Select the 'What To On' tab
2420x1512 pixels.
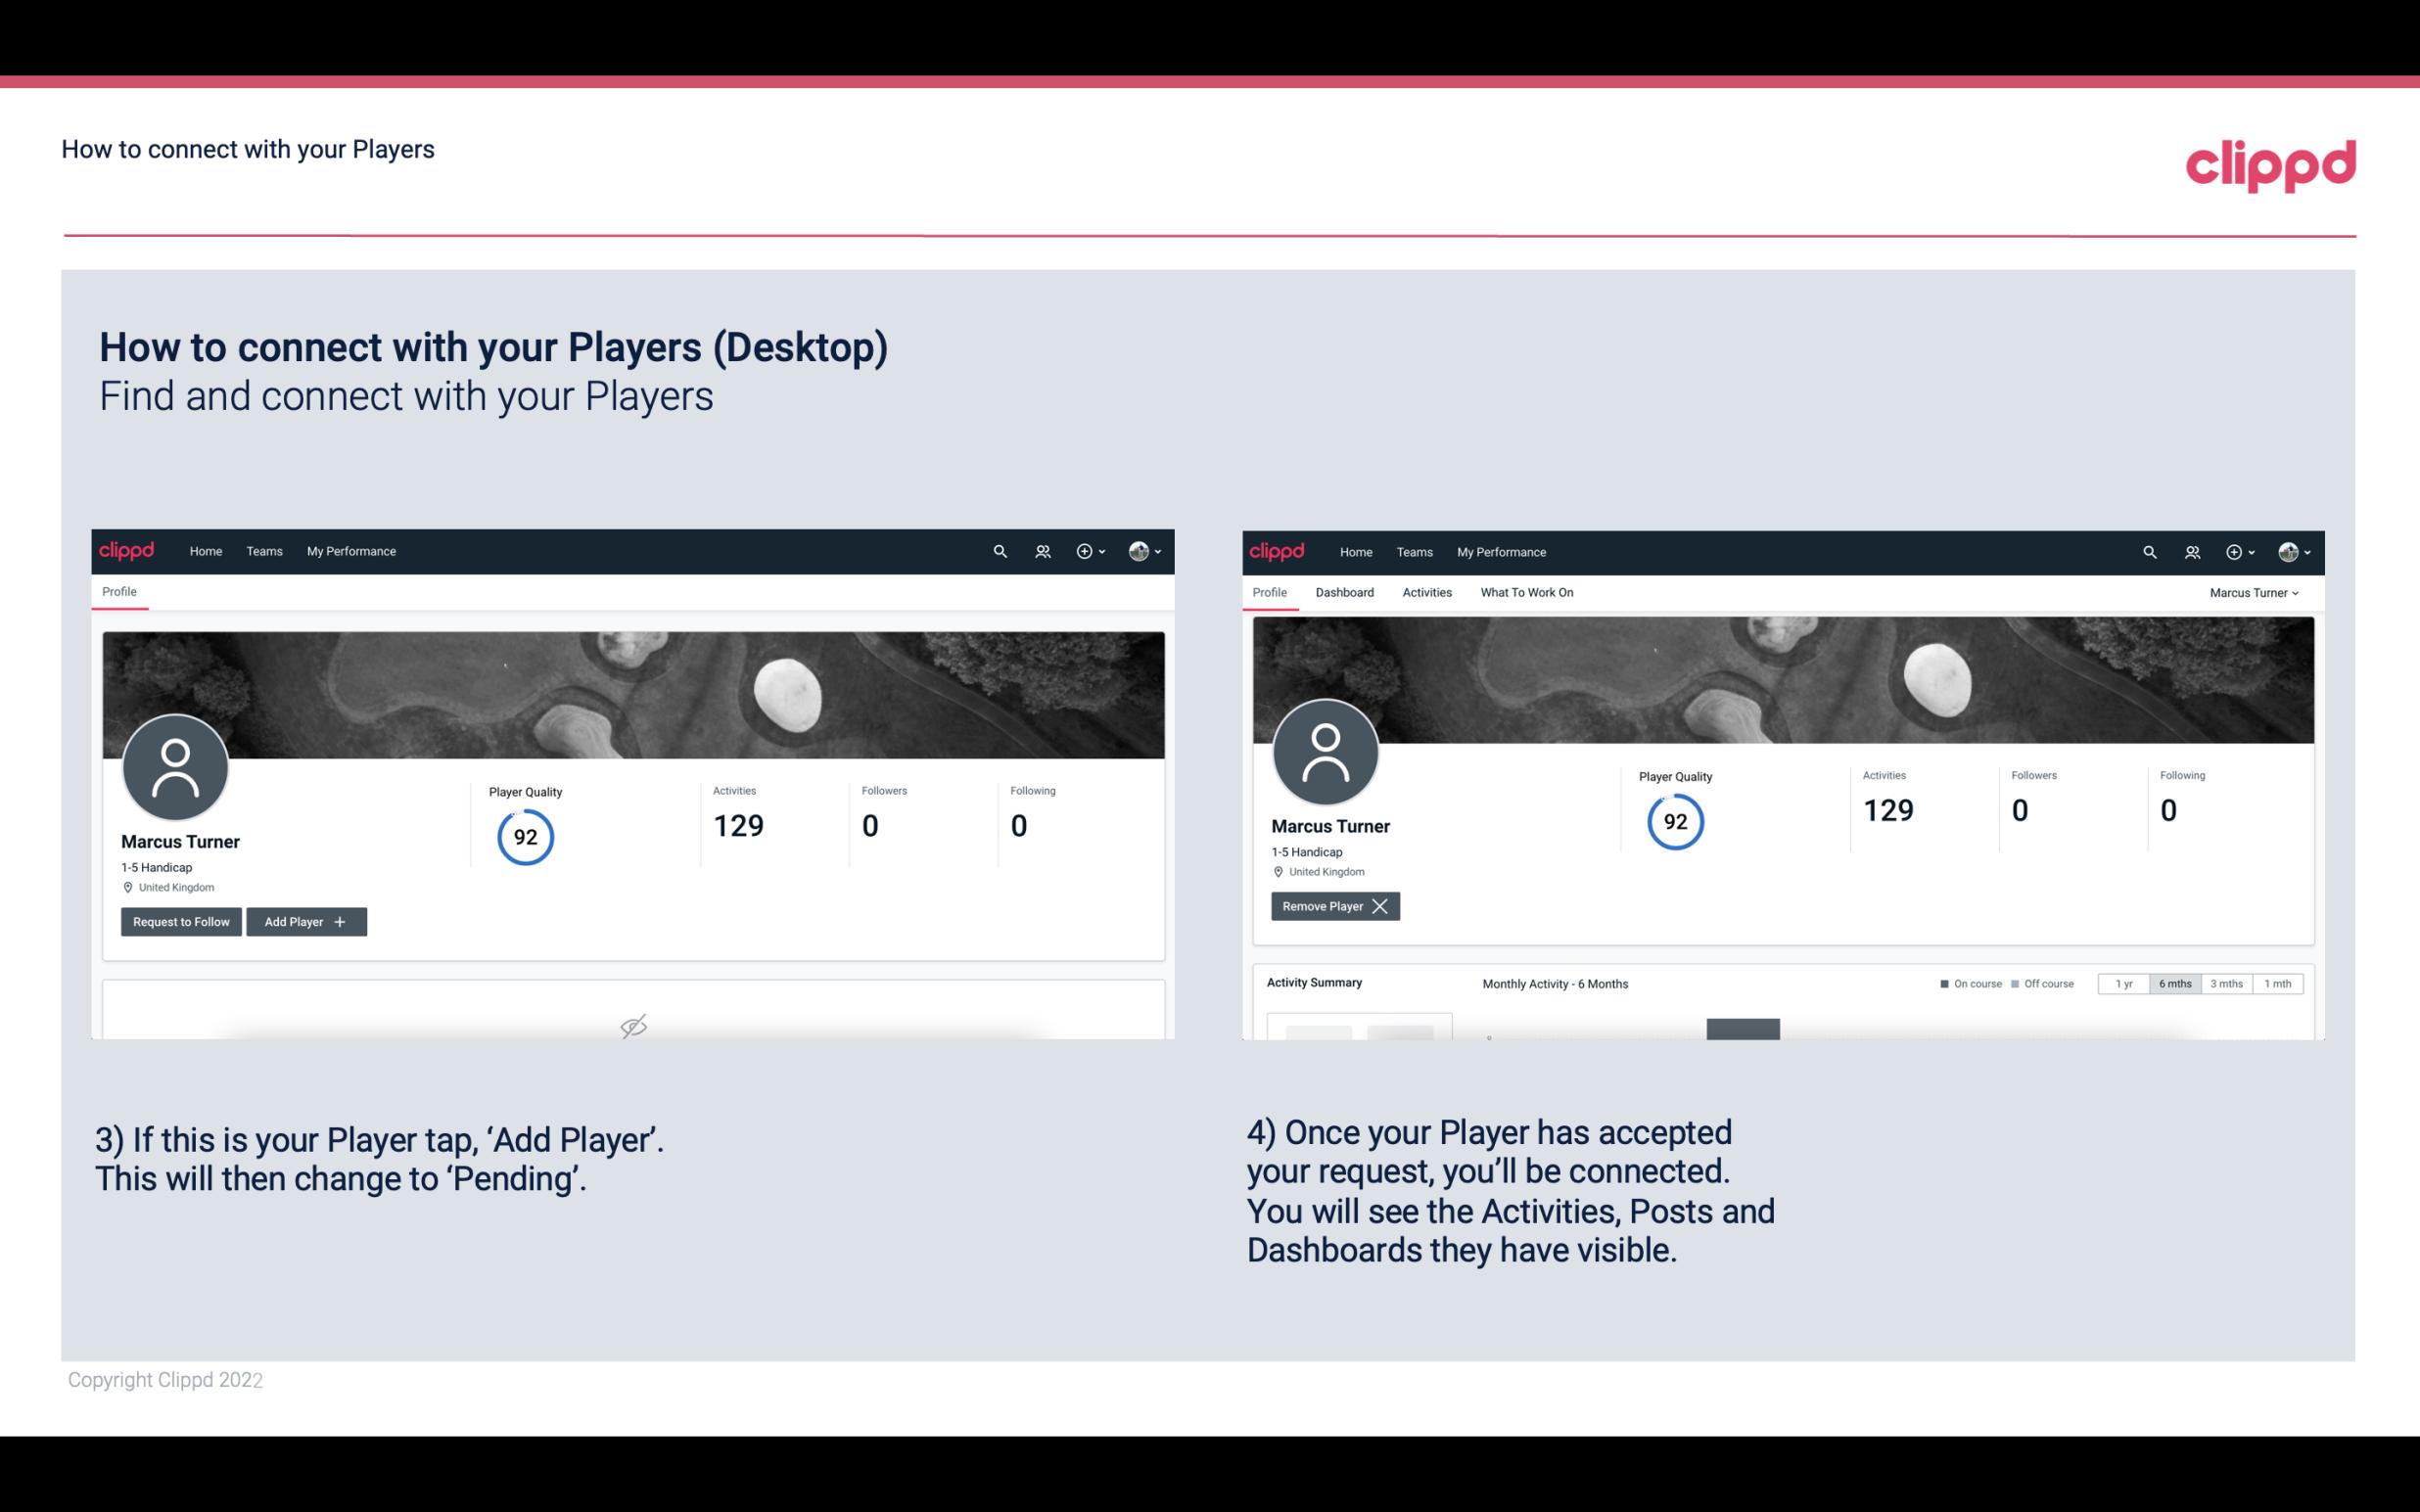(1526, 592)
